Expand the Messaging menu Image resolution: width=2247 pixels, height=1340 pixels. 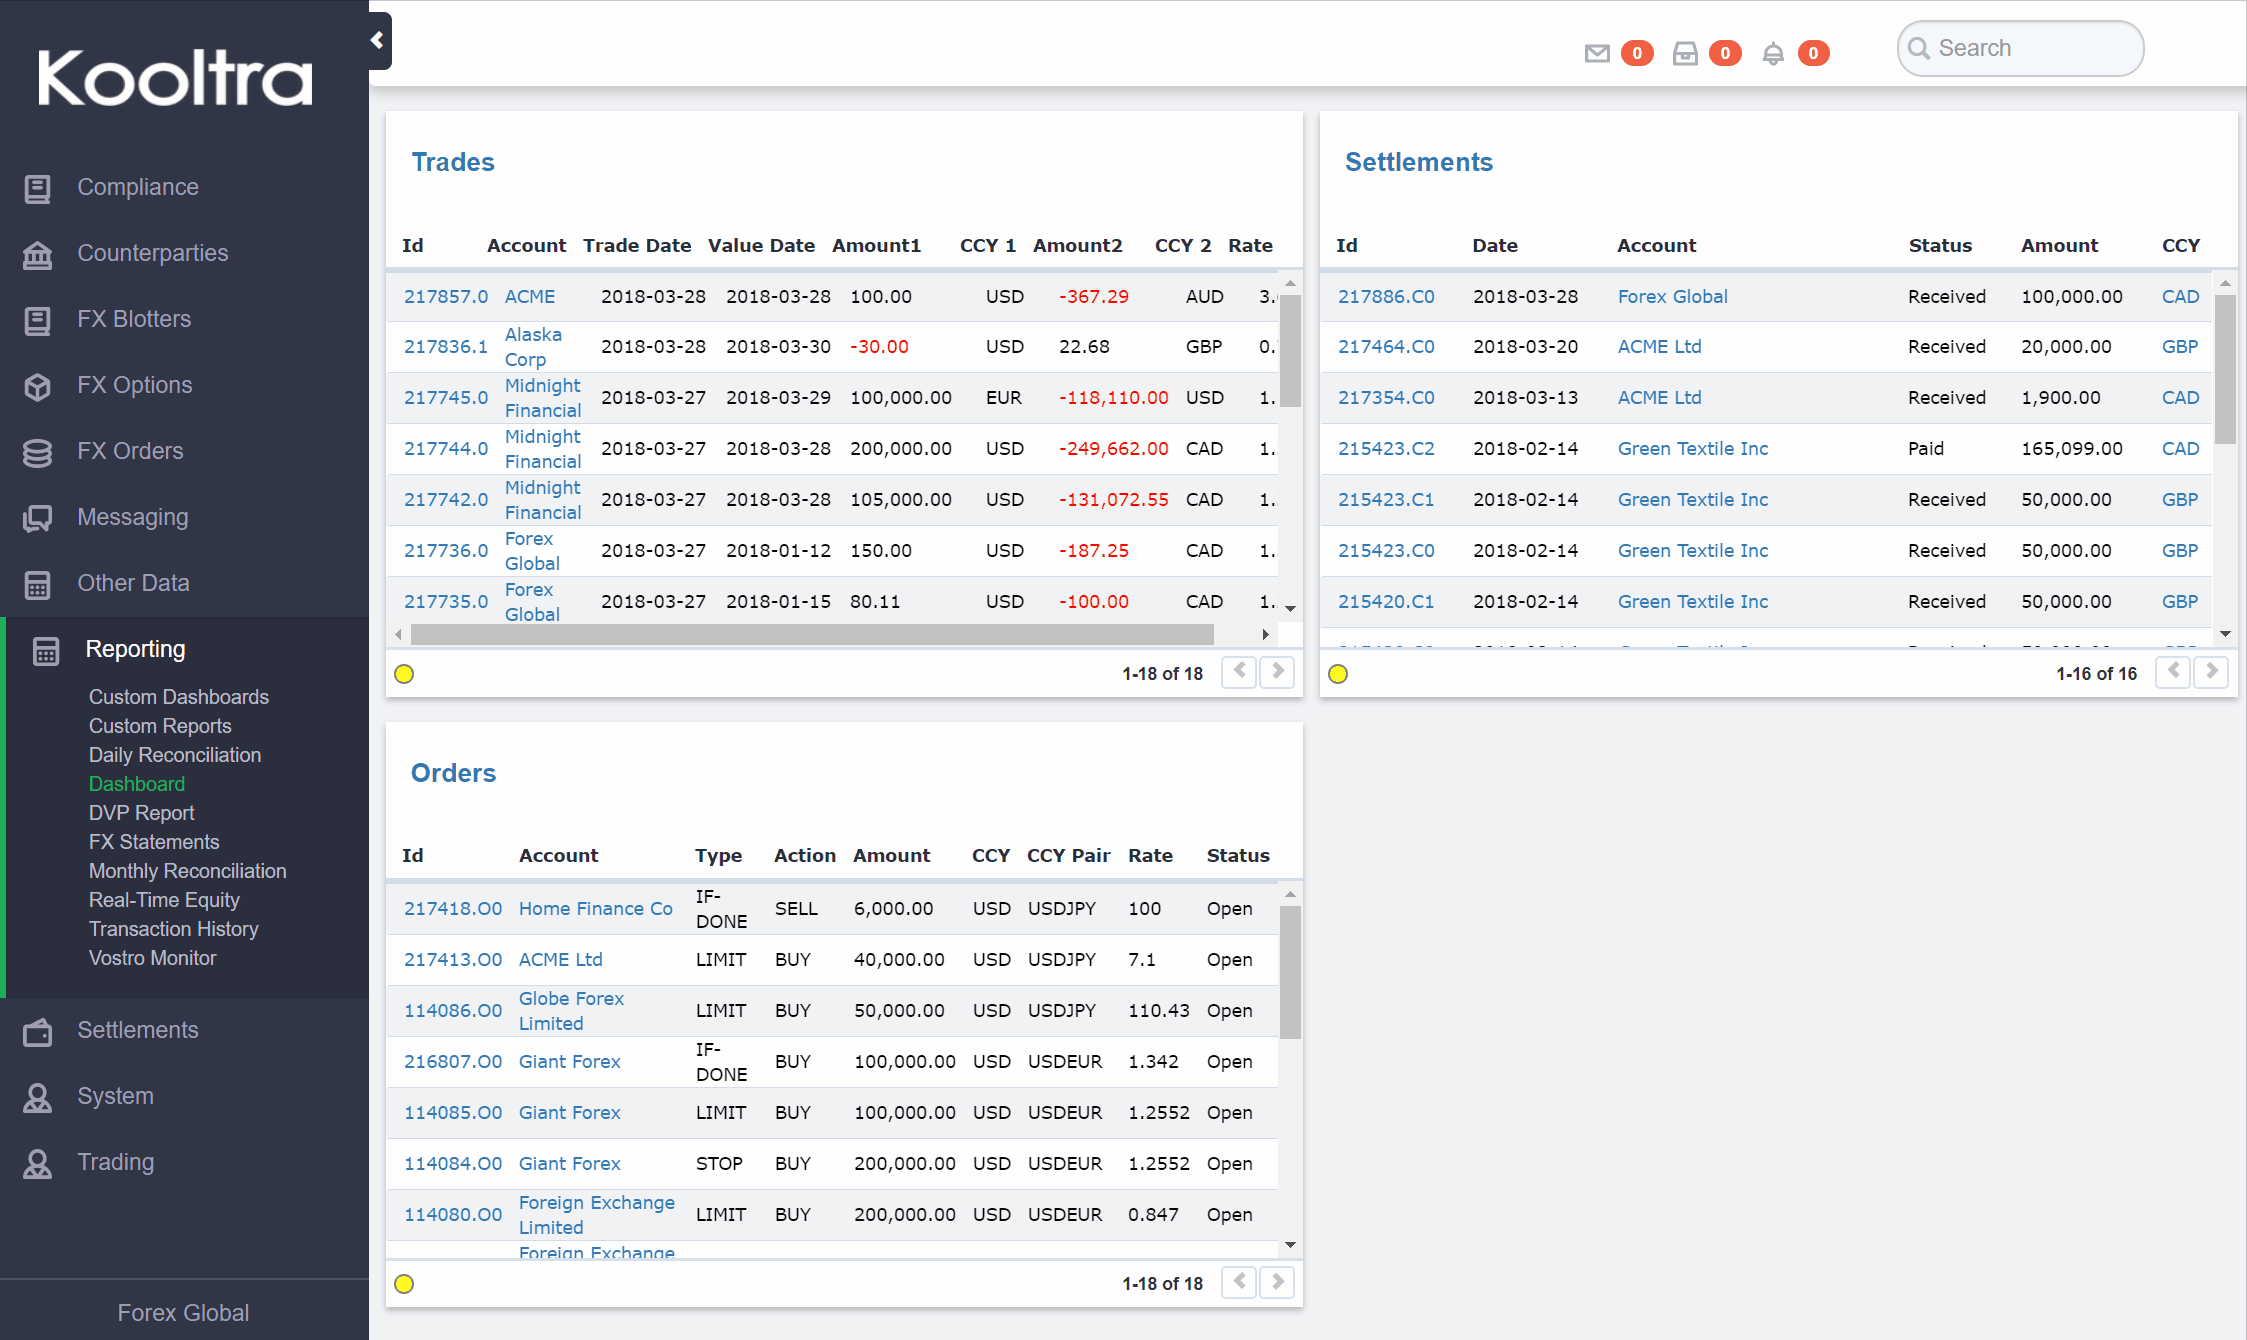[x=133, y=517]
